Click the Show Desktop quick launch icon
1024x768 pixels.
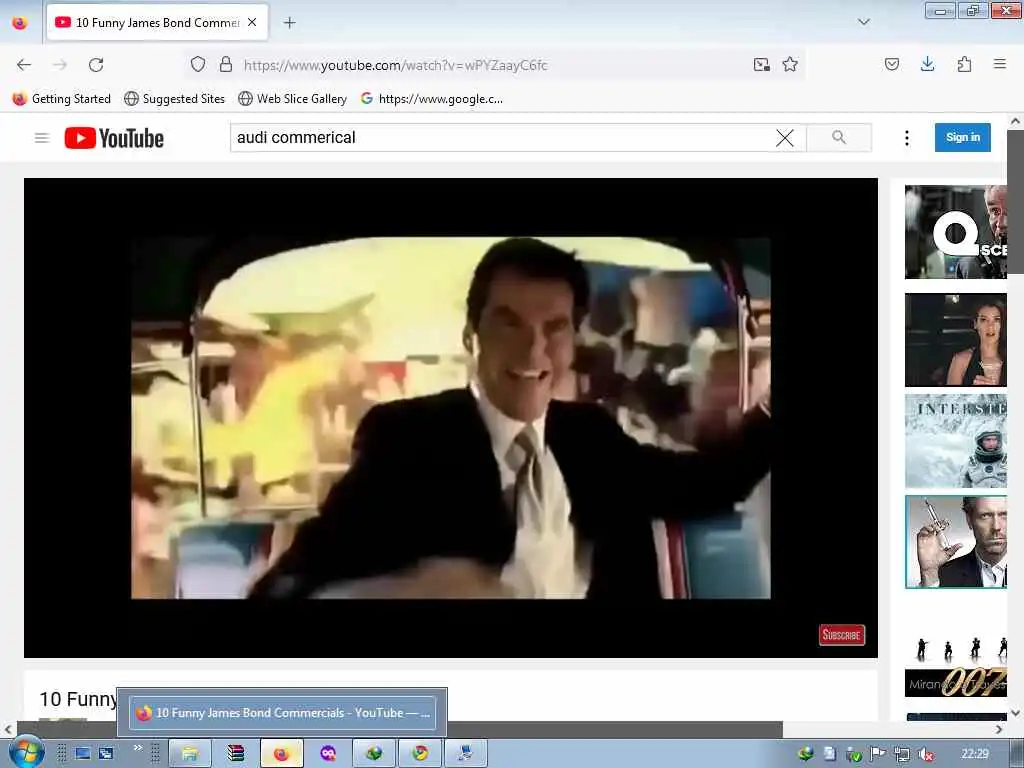82,754
